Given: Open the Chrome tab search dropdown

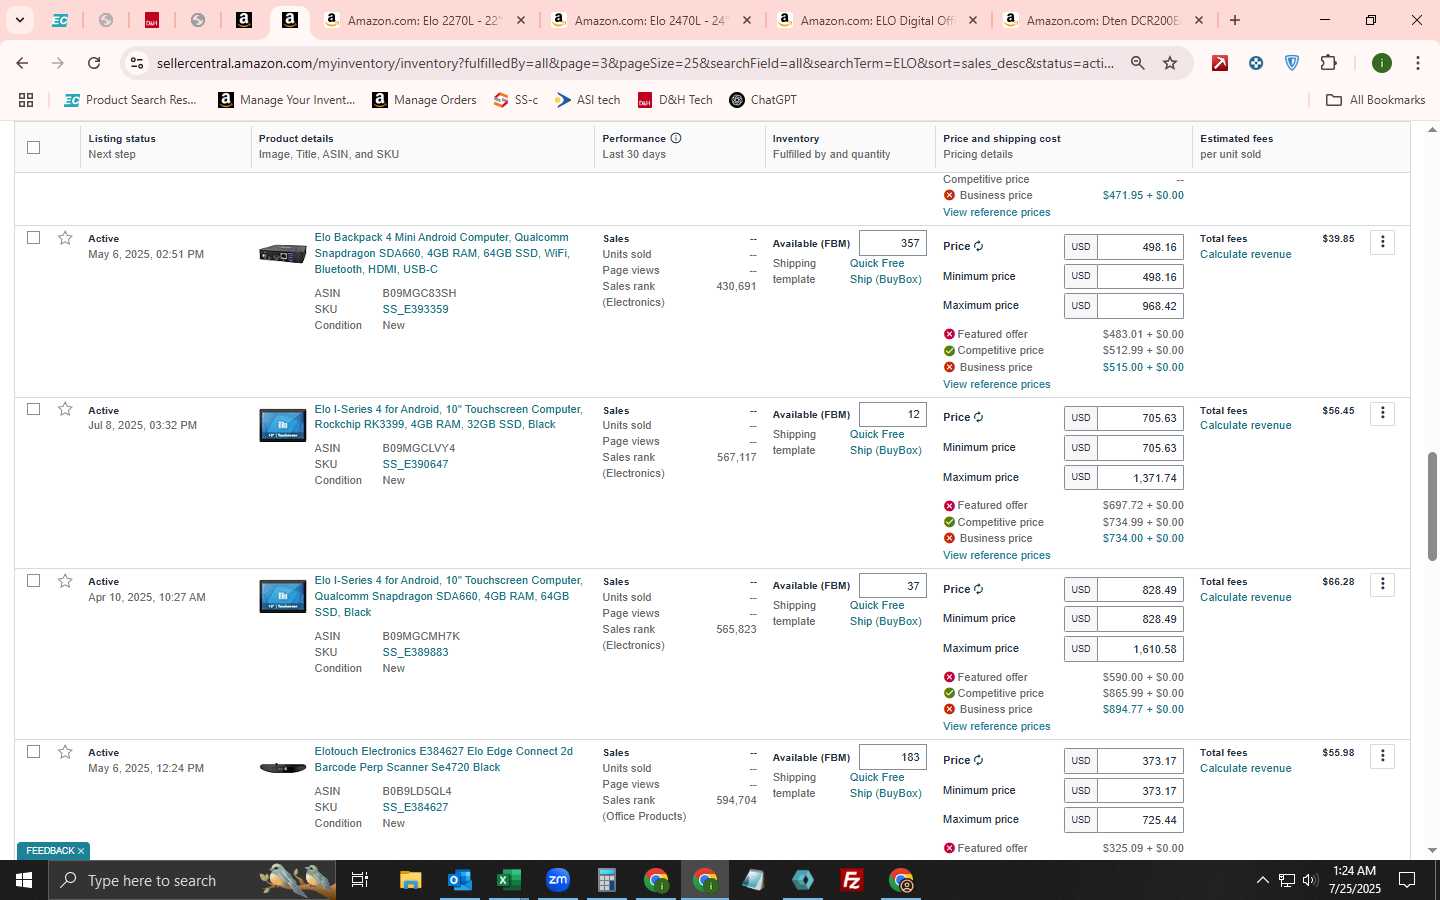Looking at the screenshot, I should pos(19,20).
